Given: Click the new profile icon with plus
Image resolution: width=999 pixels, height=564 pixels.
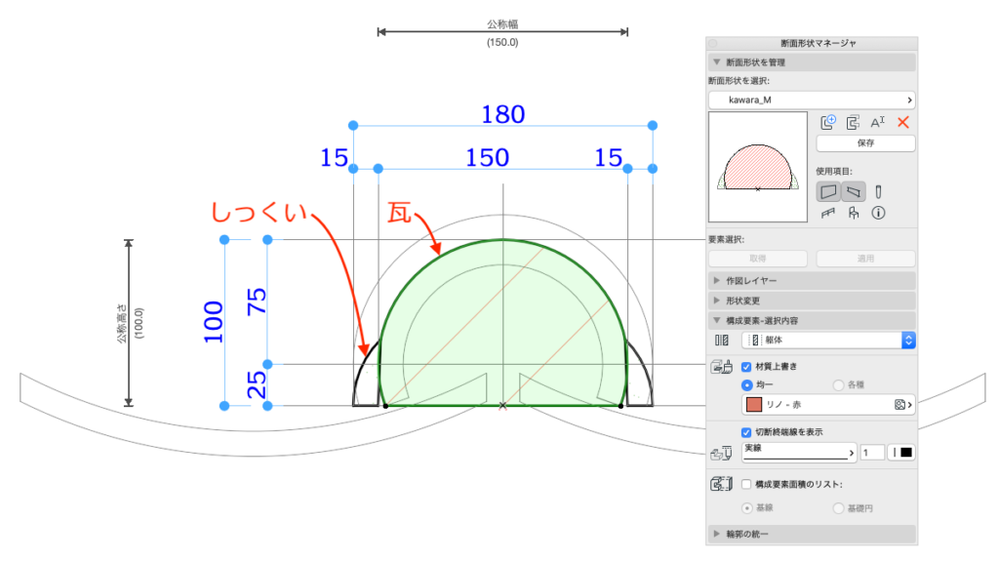Looking at the screenshot, I should (828, 122).
